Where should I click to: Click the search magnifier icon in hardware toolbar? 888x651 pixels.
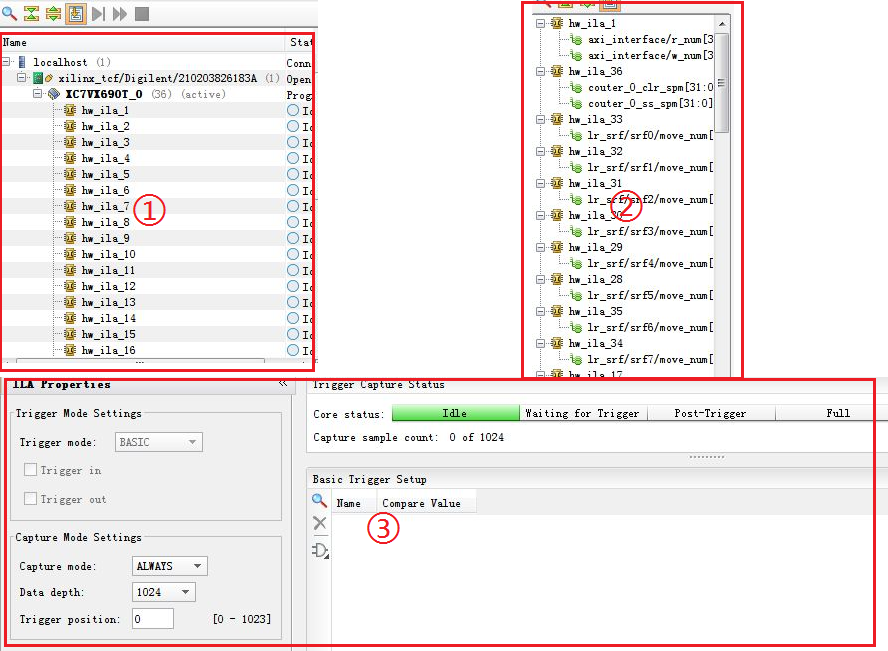coord(10,12)
